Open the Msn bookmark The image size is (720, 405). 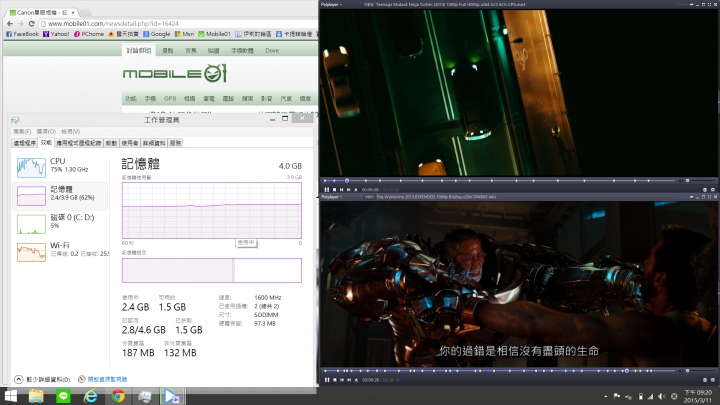tap(184, 34)
